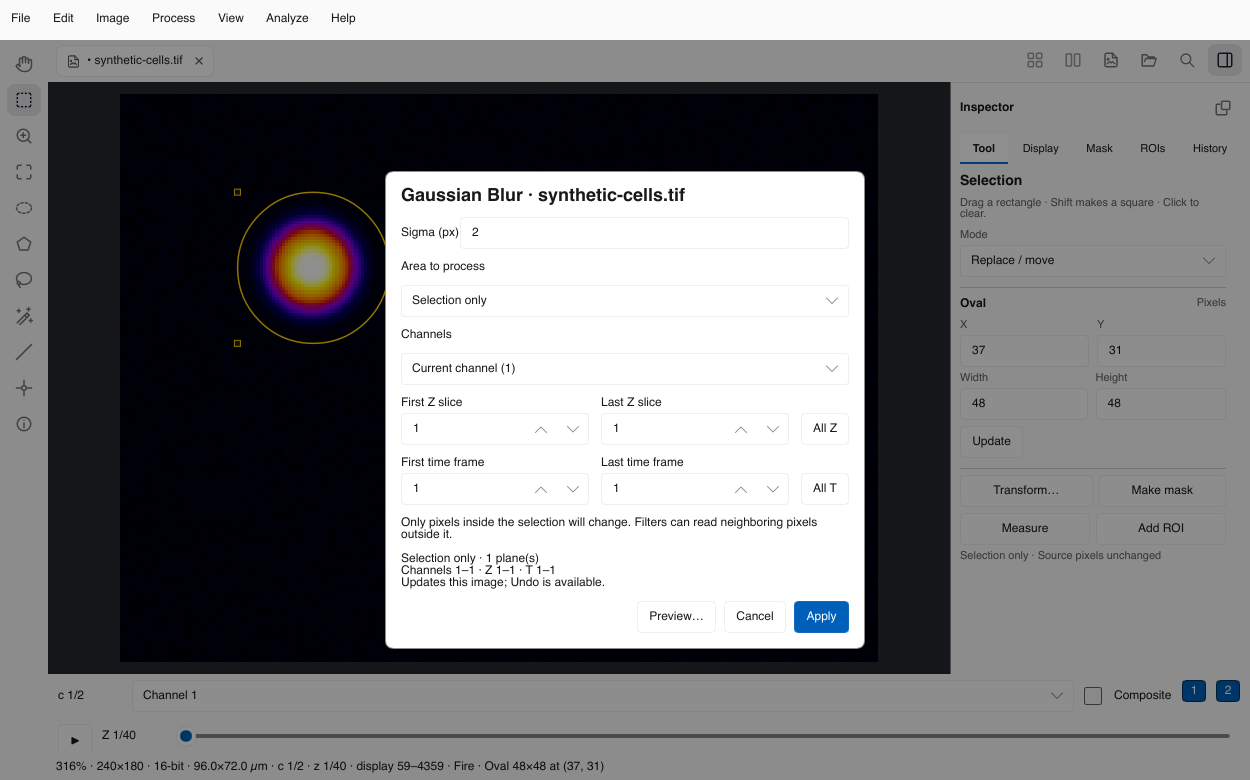Click the Sigma (px) input field

point(654,233)
